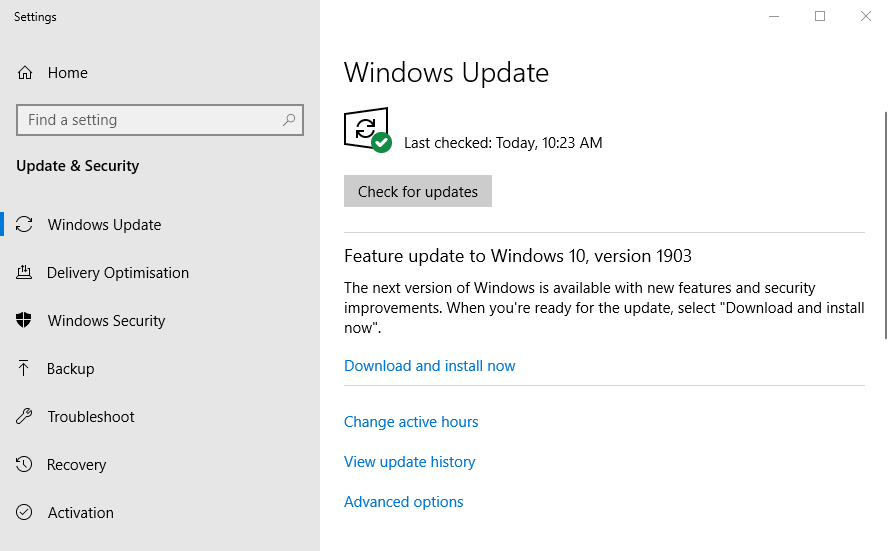The height and width of the screenshot is (551, 889).
Task: Click the Backup upward arrow icon
Action: click(x=23, y=368)
